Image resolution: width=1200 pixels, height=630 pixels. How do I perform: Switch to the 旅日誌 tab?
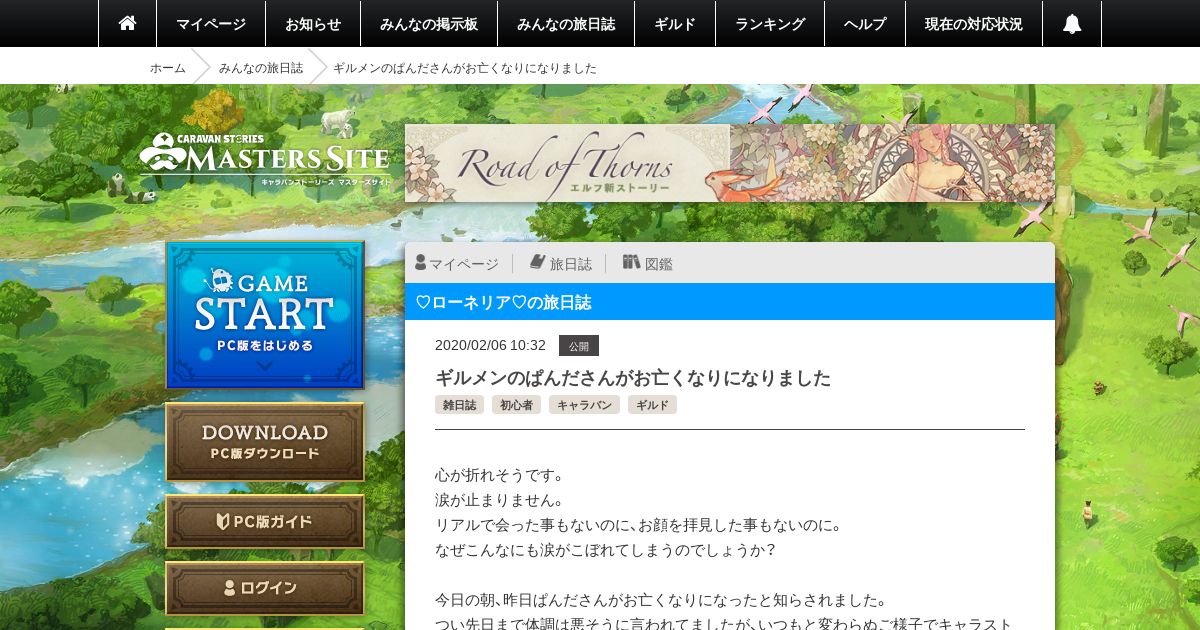tap(561, 263)
